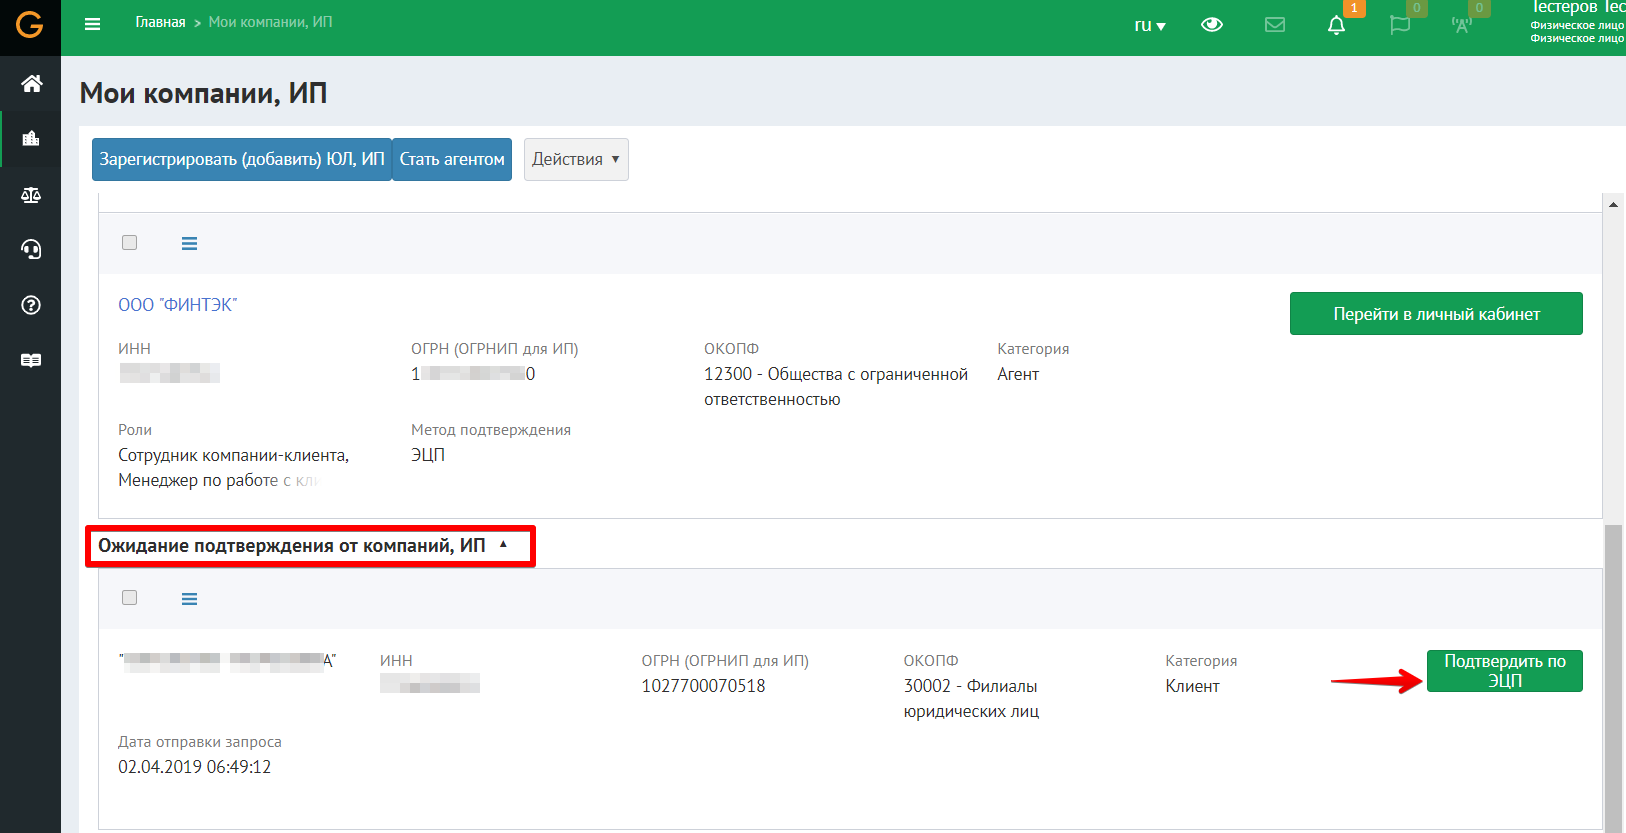Toggle the eye accessibility icon in header
The height and width of the screenshot is (833, 1626).
[x=1212, y=25]
